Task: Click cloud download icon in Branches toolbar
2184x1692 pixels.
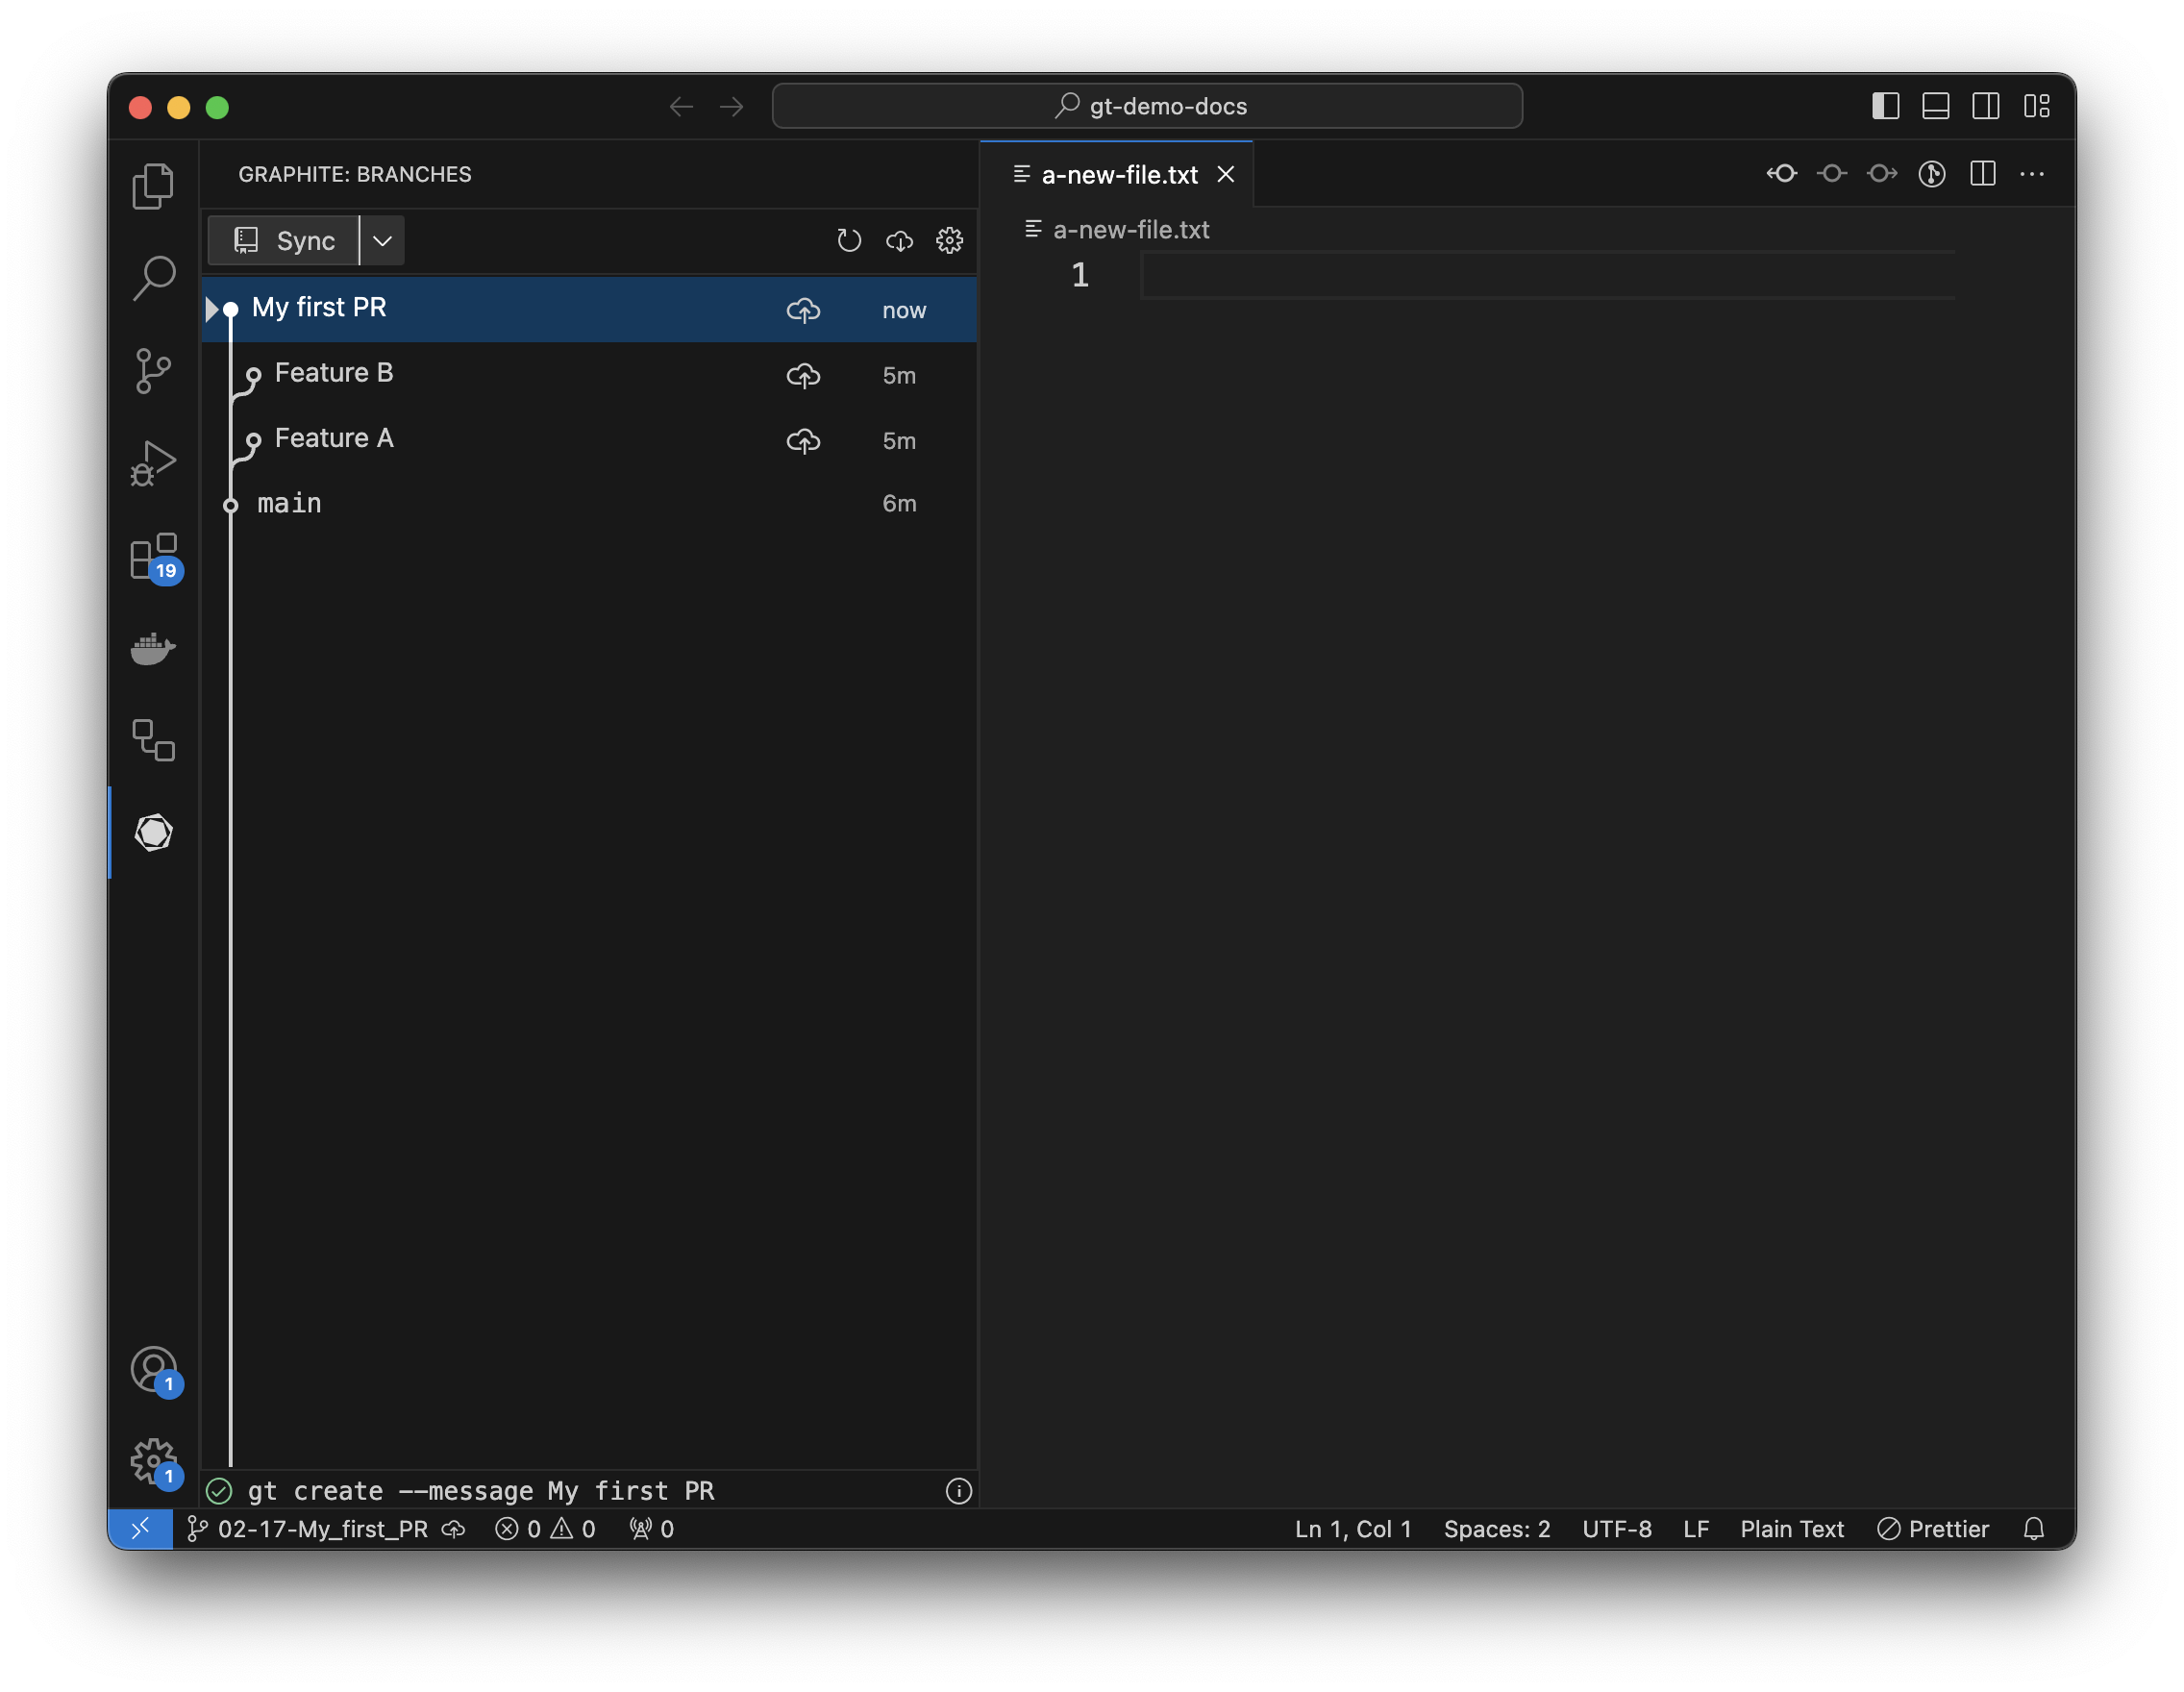Action: (899, 241)
